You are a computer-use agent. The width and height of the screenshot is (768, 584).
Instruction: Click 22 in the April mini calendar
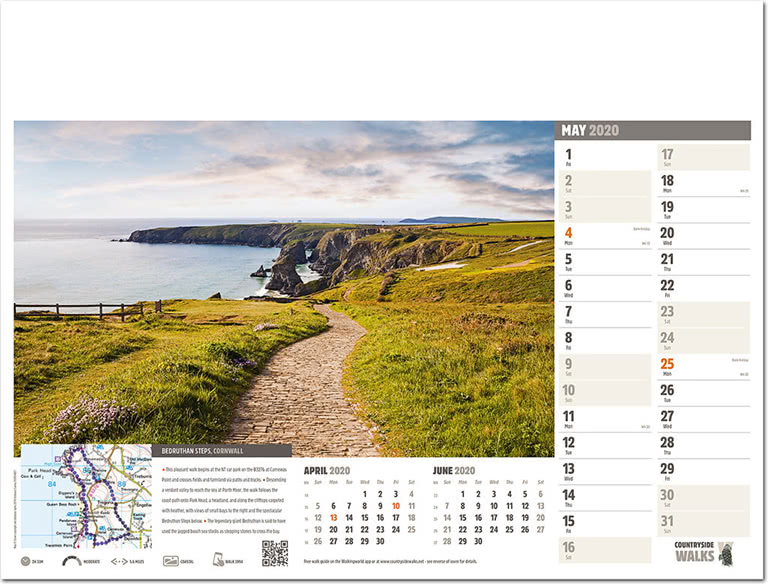point(364,530)
